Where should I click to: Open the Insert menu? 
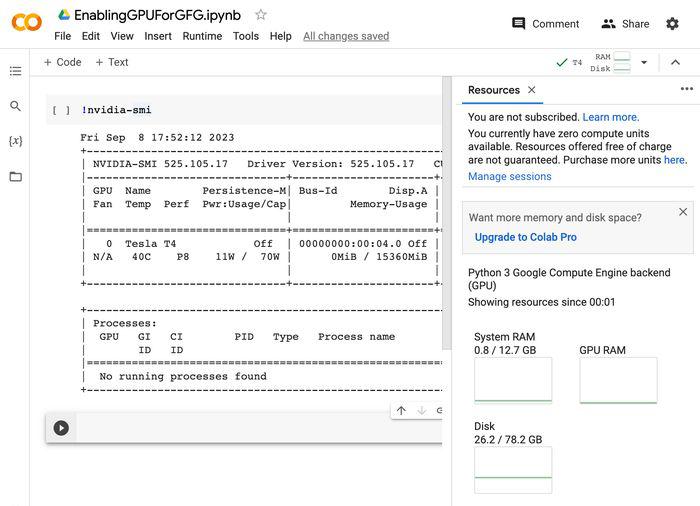tap(158, 36)
